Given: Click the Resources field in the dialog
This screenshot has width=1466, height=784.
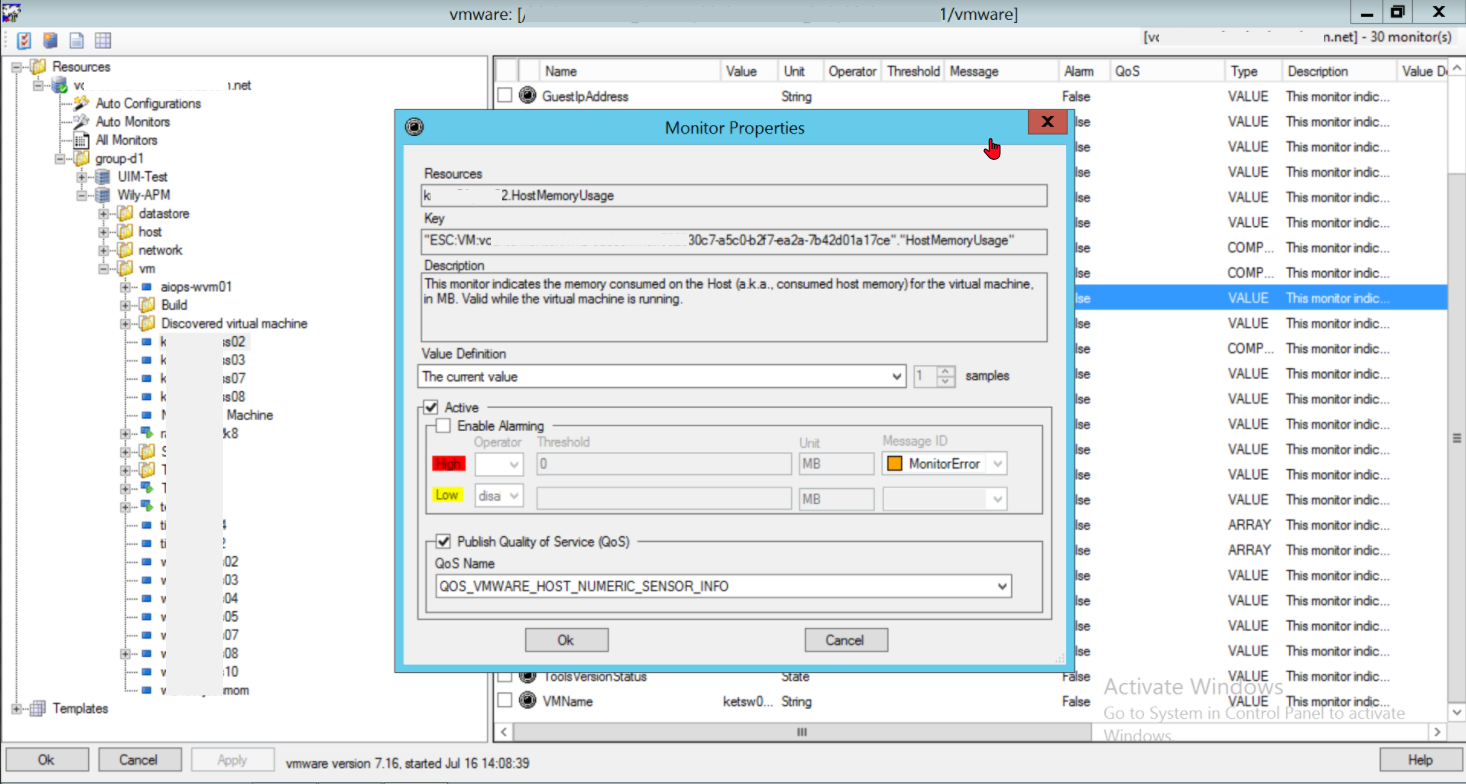Looking at the screenshot, I should pos(733,196).
